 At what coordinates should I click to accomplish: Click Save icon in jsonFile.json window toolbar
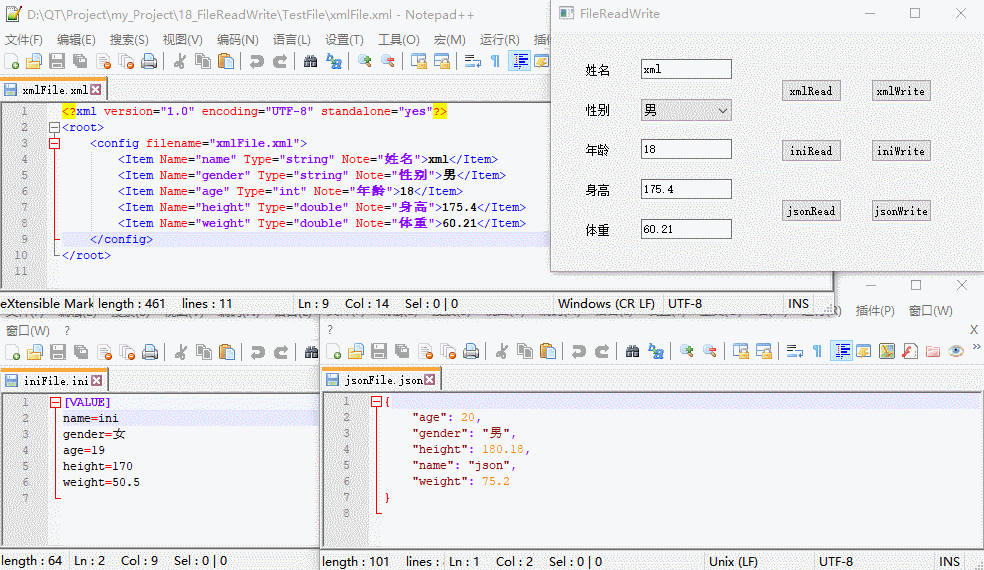[379, 352]
